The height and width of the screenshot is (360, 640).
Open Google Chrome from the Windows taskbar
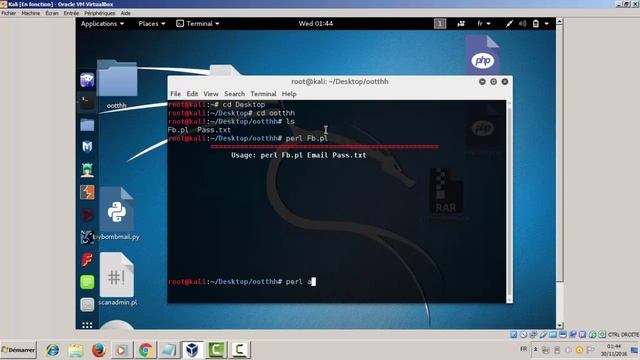coord(145,350)
